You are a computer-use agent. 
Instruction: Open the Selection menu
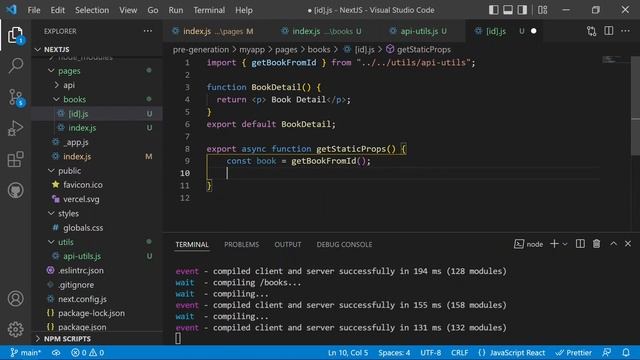[92, 10]
